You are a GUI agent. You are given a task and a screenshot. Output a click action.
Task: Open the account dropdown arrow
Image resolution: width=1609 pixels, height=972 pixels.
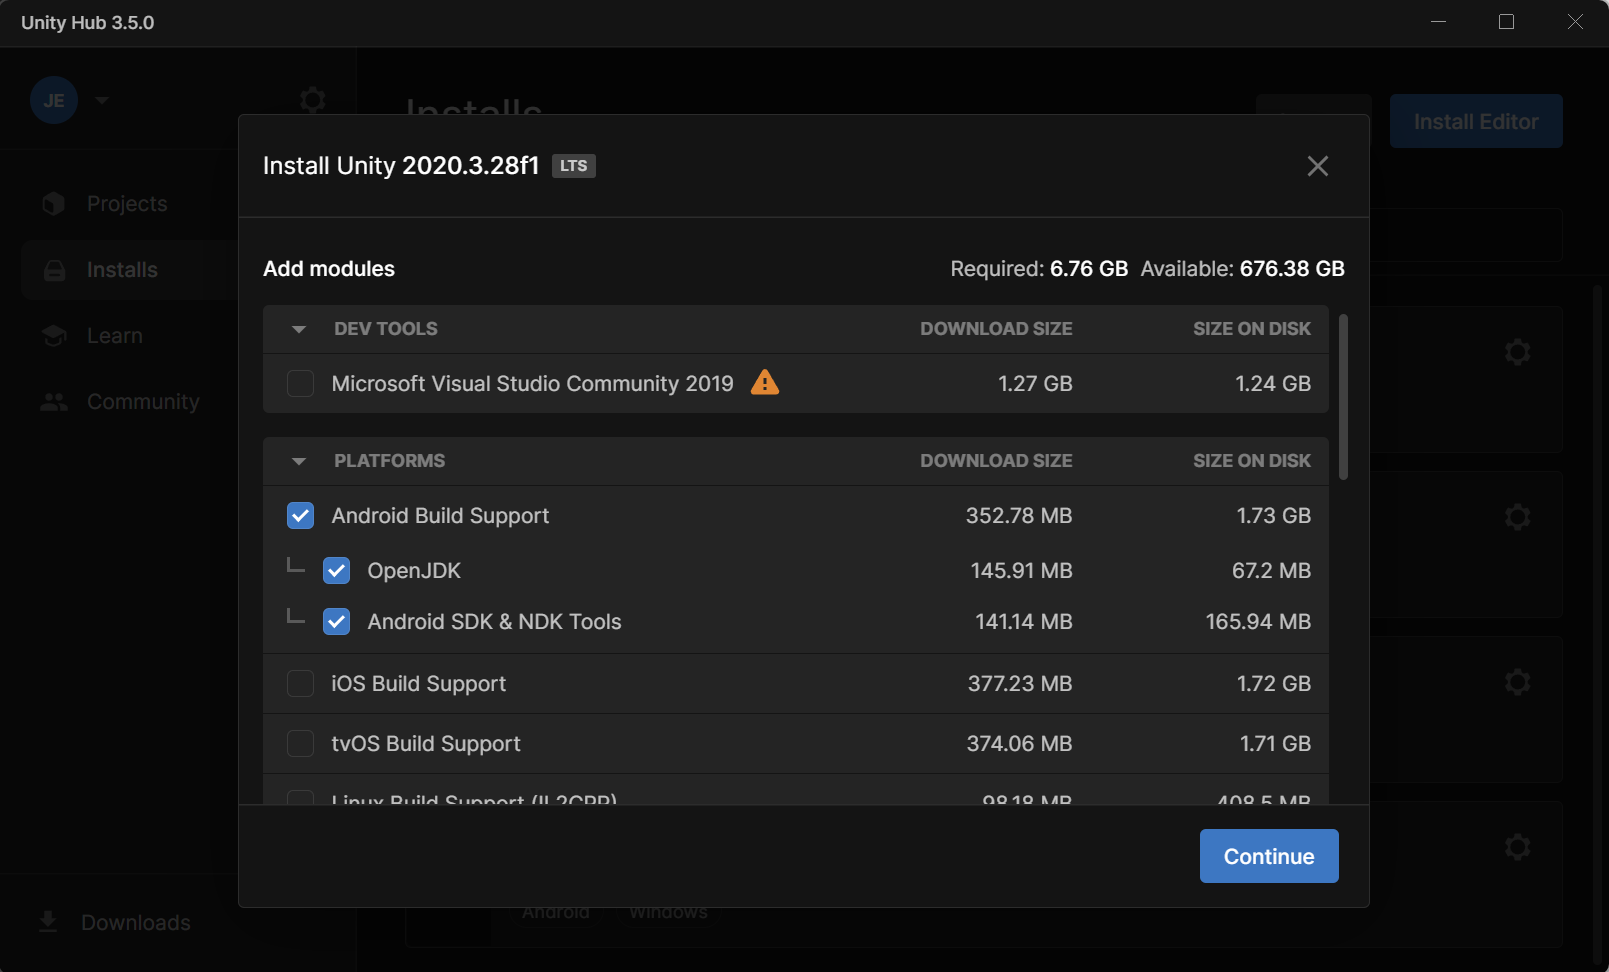click(x=102, y=100)
